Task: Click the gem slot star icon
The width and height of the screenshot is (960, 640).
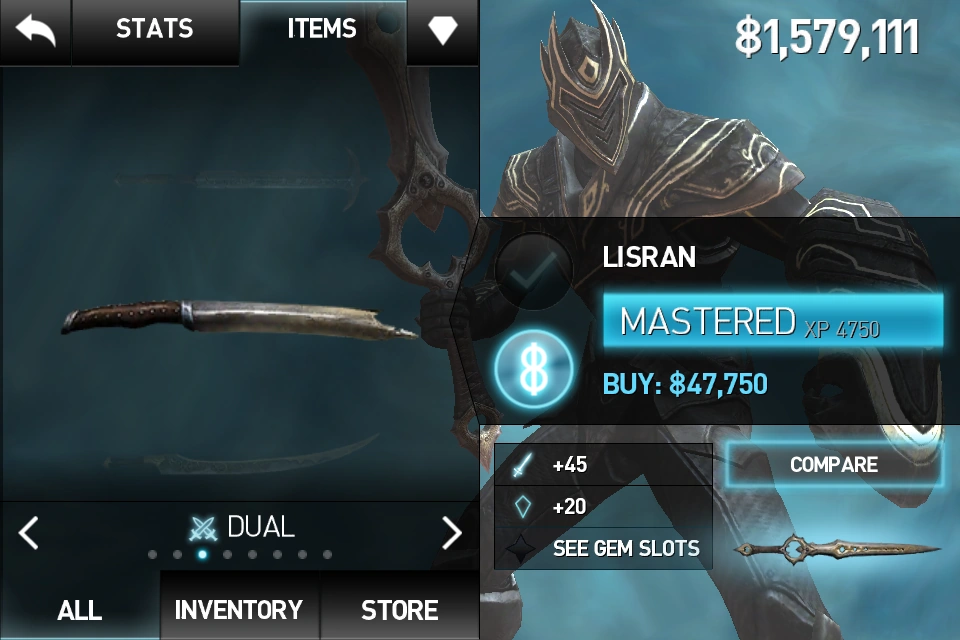Action: coord(521,548)
